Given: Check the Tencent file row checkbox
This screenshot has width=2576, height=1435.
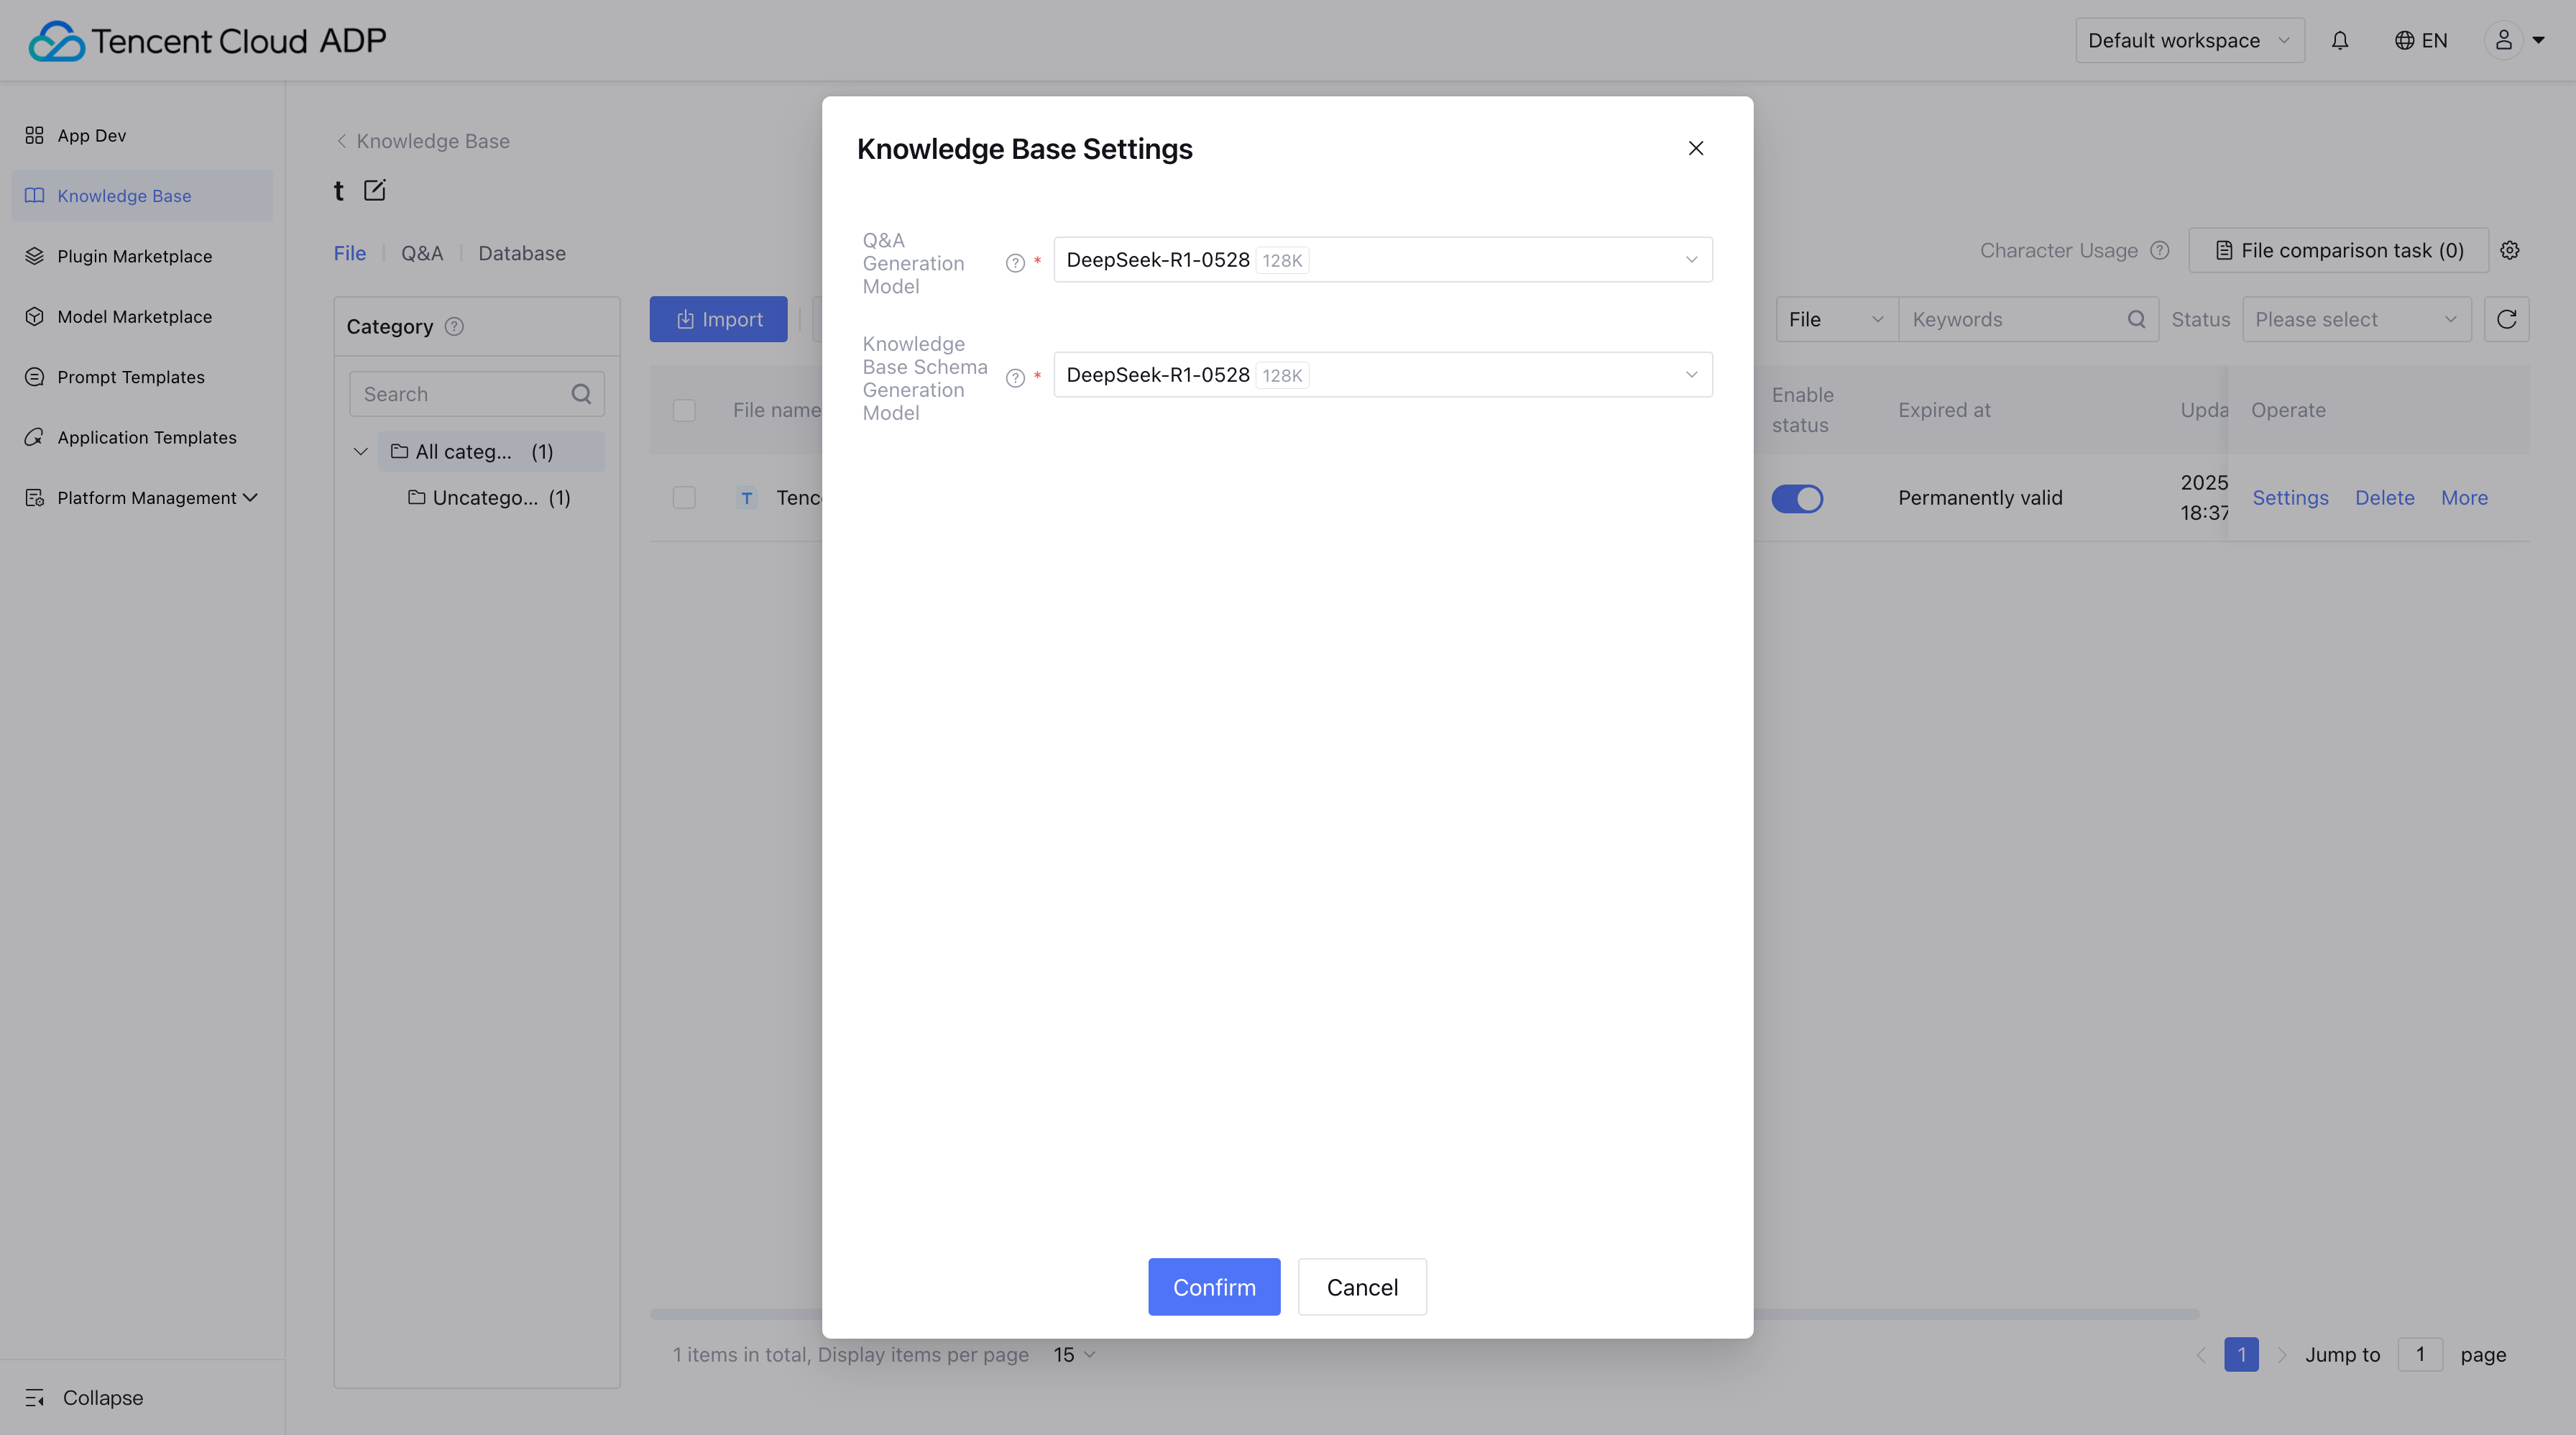Looking at the screenshot, I should coord(684,497).
